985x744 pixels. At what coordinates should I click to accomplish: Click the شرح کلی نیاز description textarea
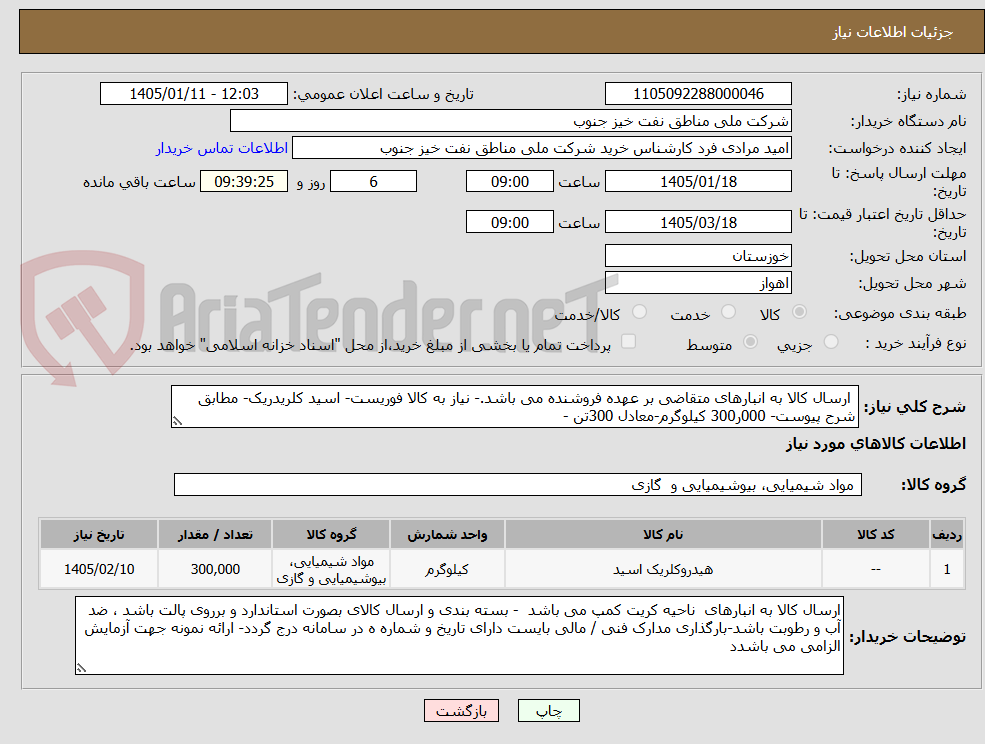pyautogui.click(x=514, y=407)
